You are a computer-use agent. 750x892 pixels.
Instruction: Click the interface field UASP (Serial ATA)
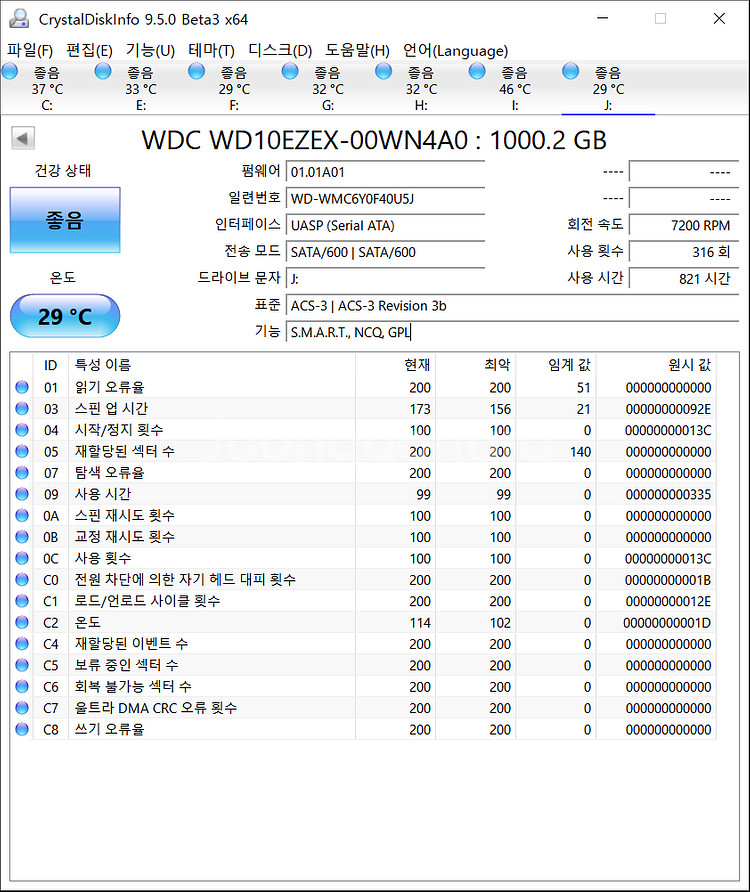tap(385, 226)
